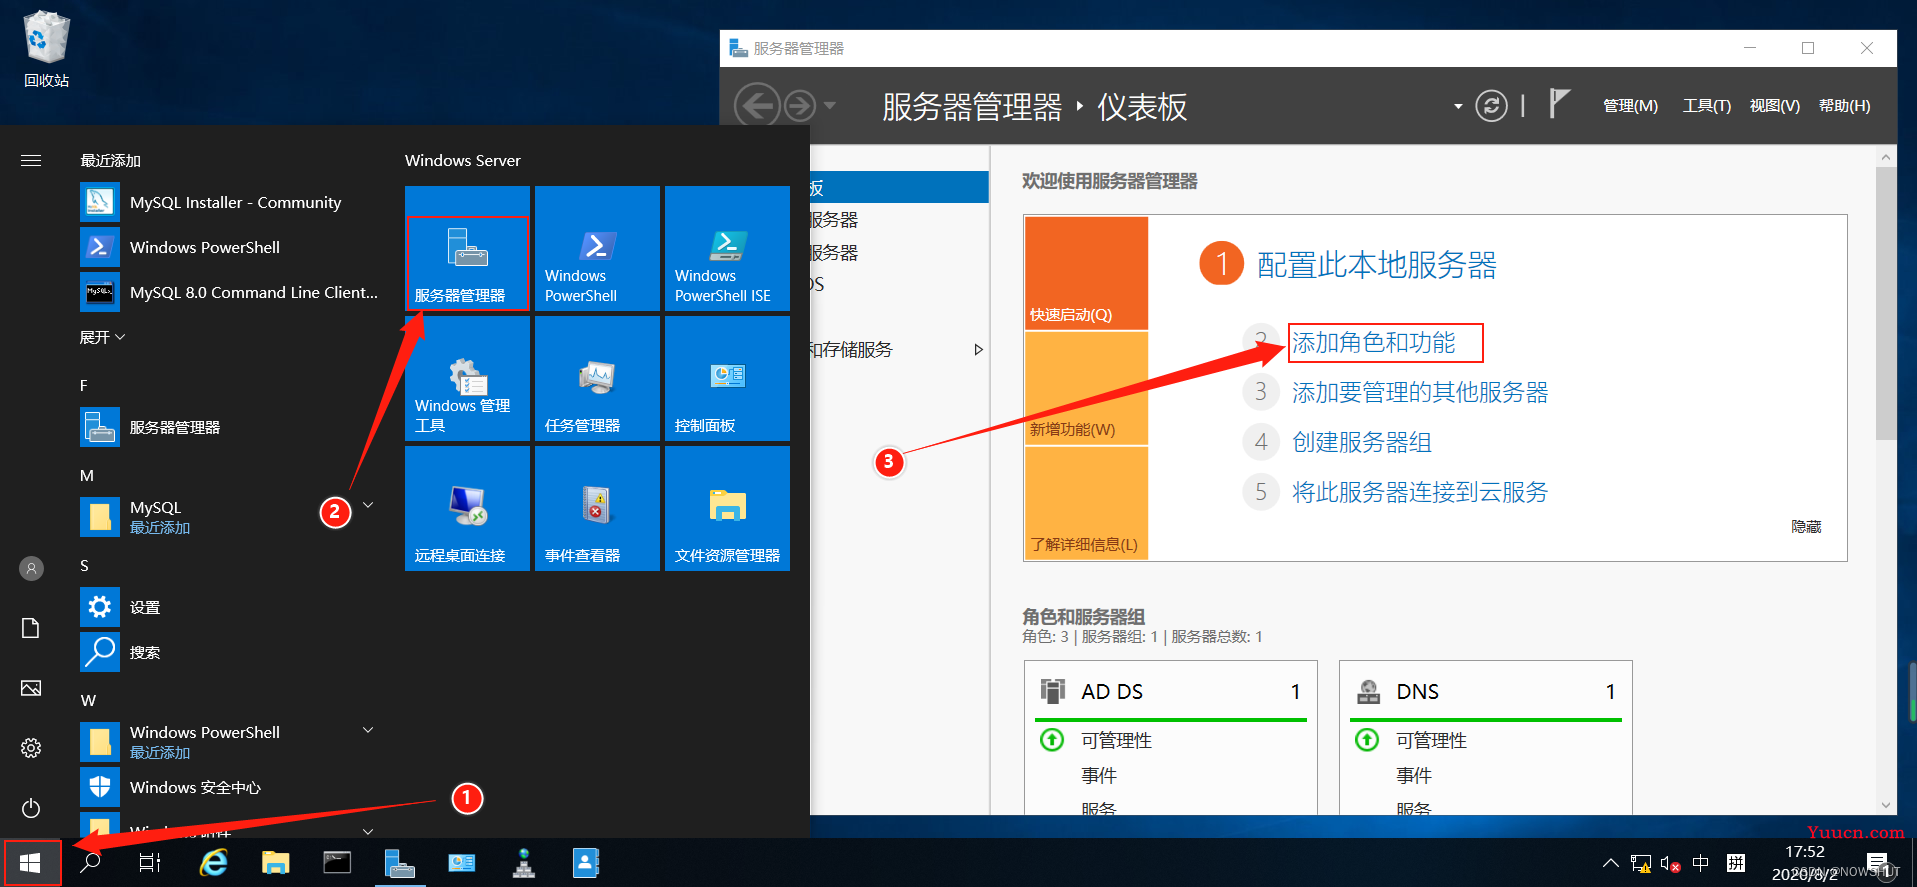Image resolution: width=1917 pixels, height=887 pixels.
Task: Click the 创建服务器组 link
Action: (x=1362, y=442)
